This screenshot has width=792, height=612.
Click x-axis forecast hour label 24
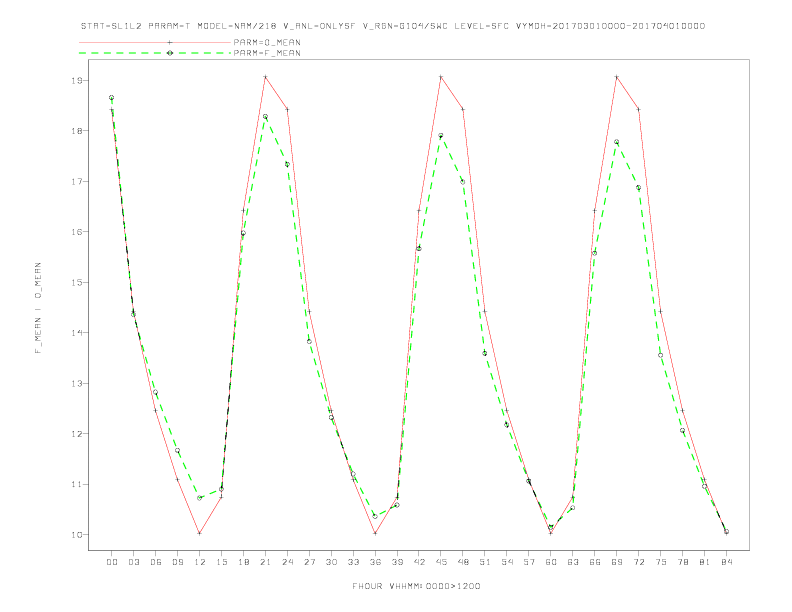[x=287, y=562]
